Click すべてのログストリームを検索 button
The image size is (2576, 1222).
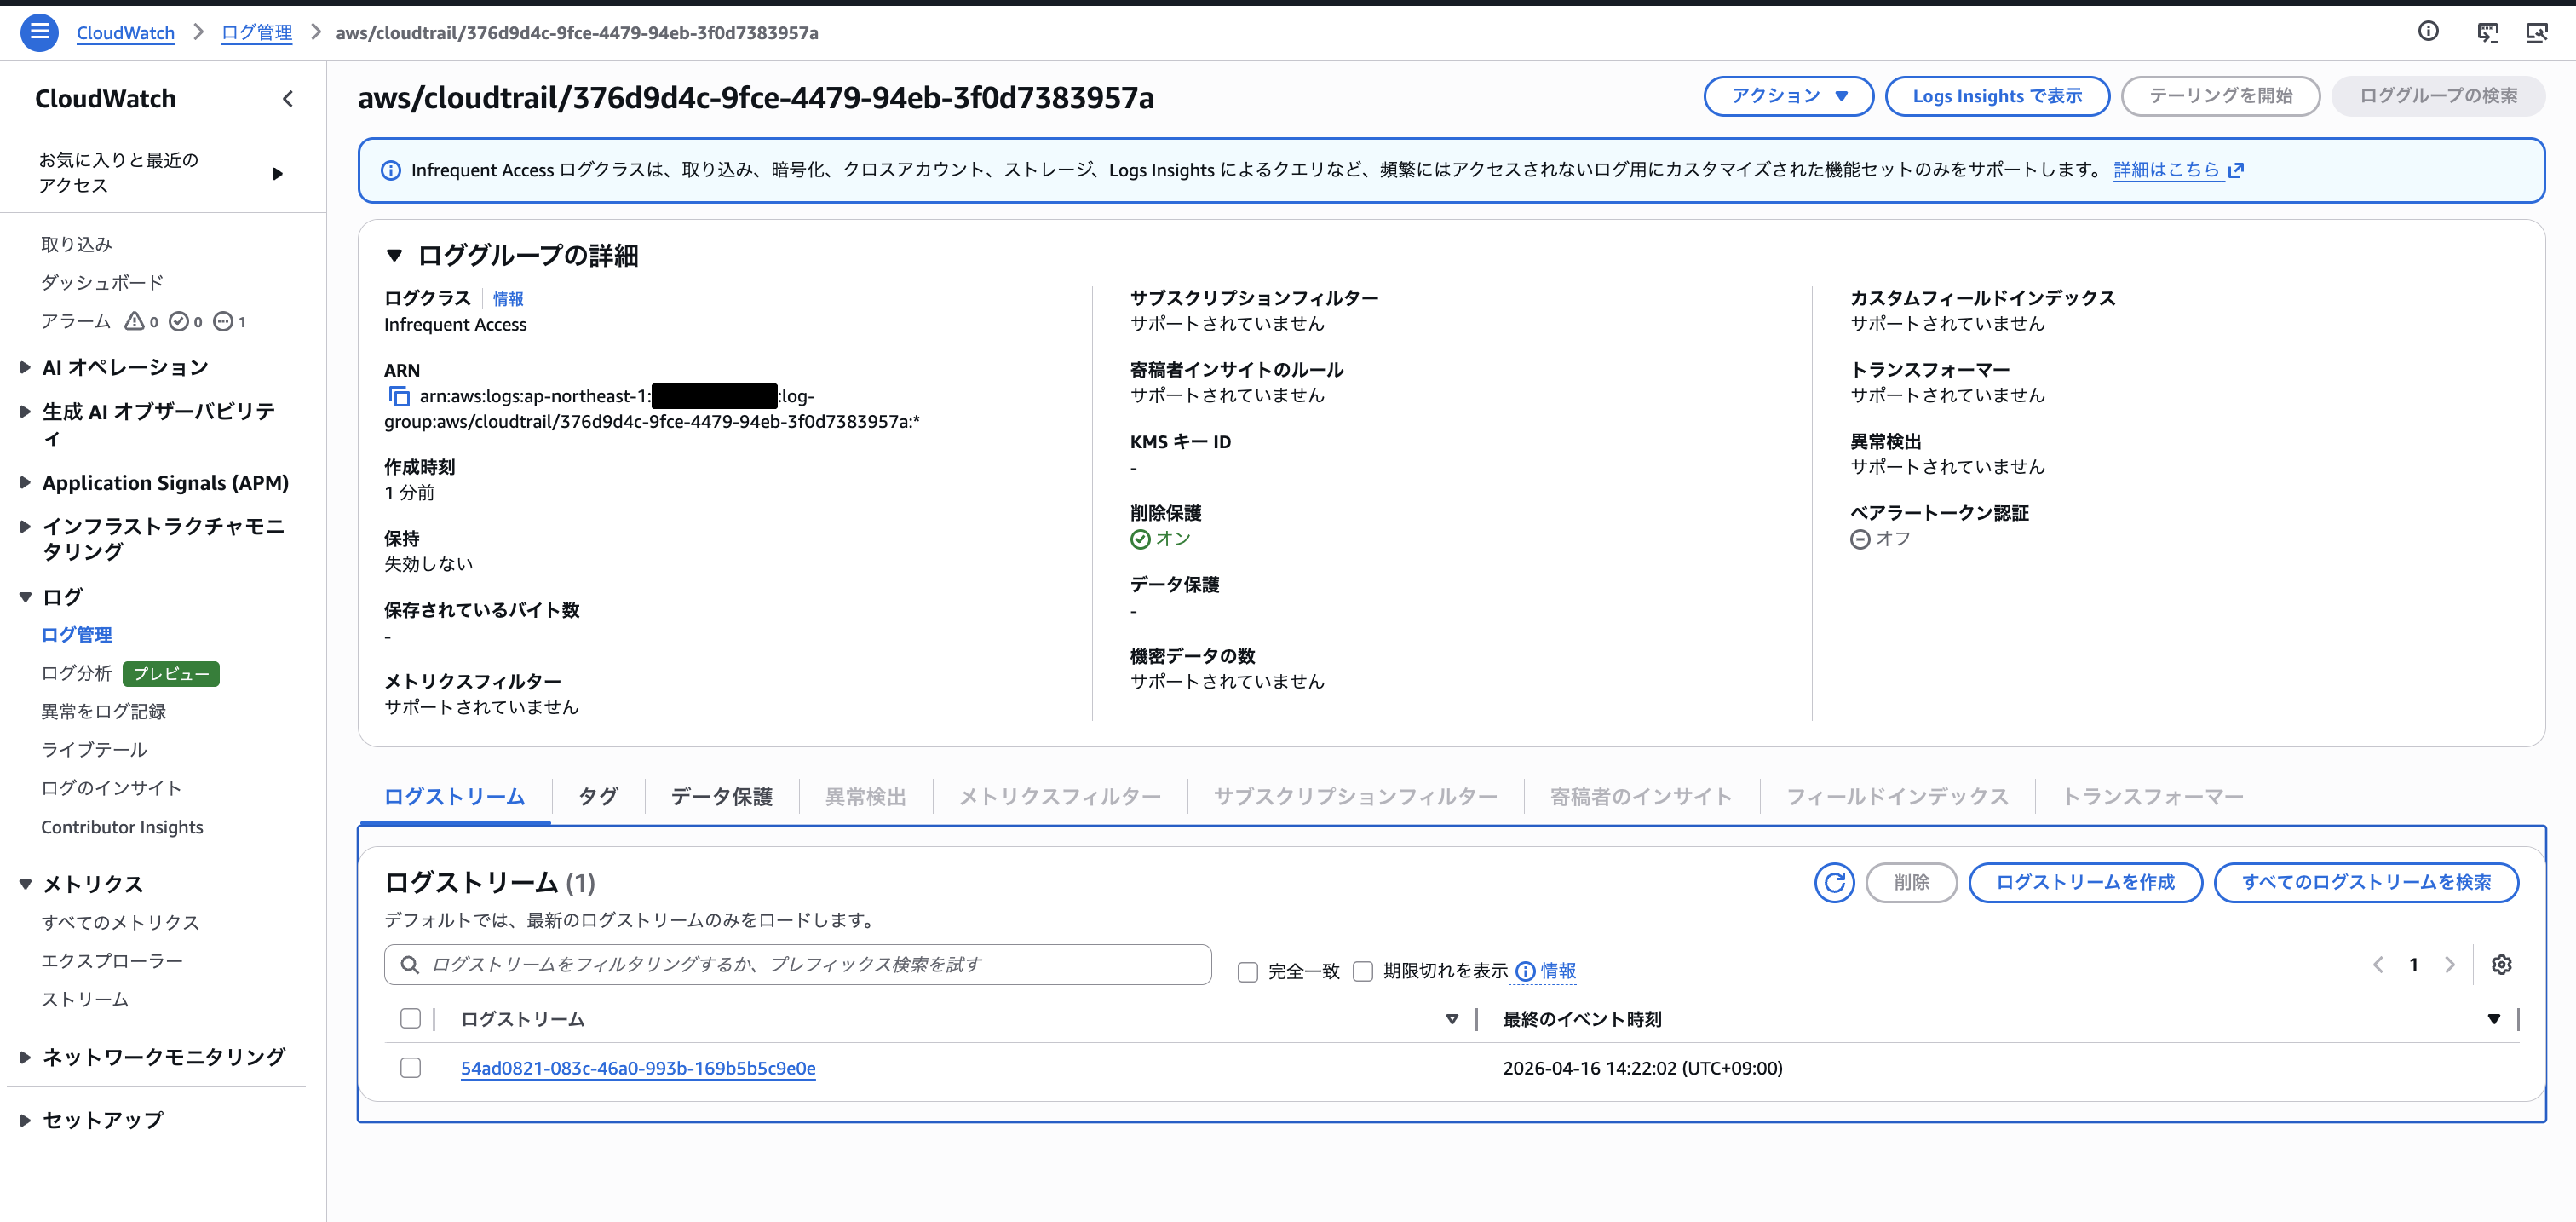[x=2366, y=882]
